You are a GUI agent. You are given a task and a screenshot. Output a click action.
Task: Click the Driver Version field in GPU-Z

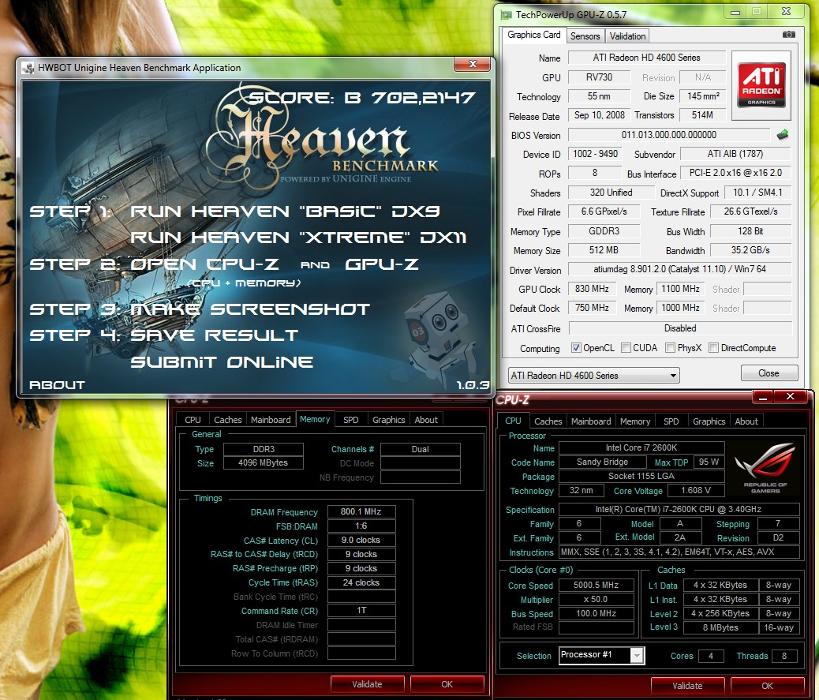679,269
